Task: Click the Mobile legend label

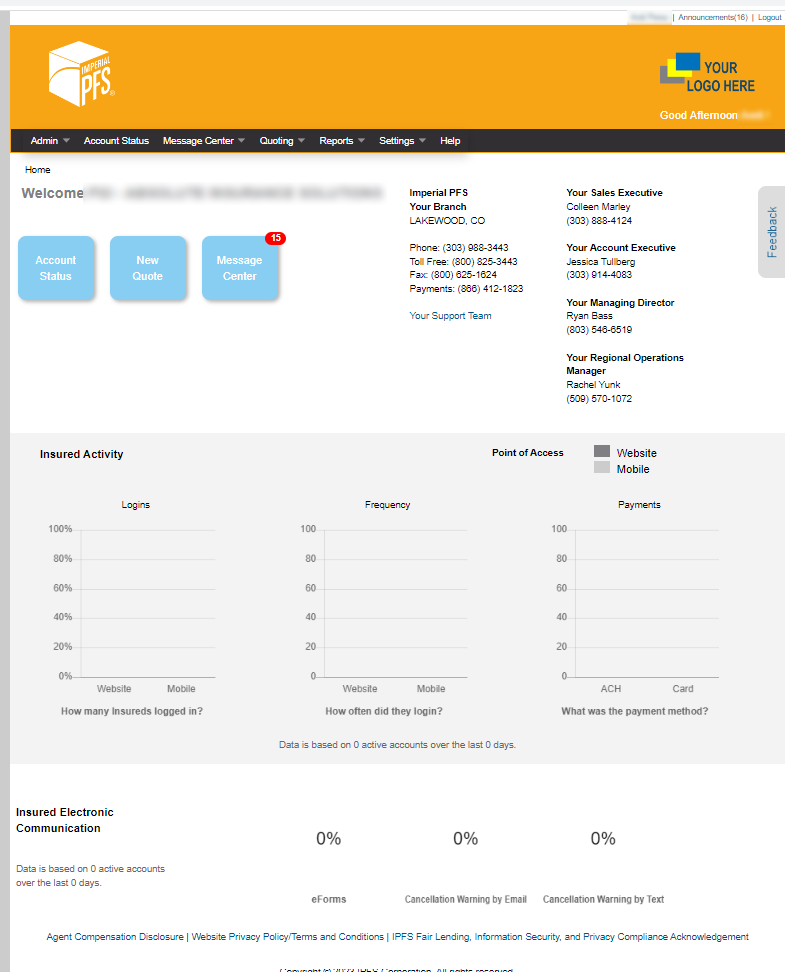Action: click(x=633, y=469)
